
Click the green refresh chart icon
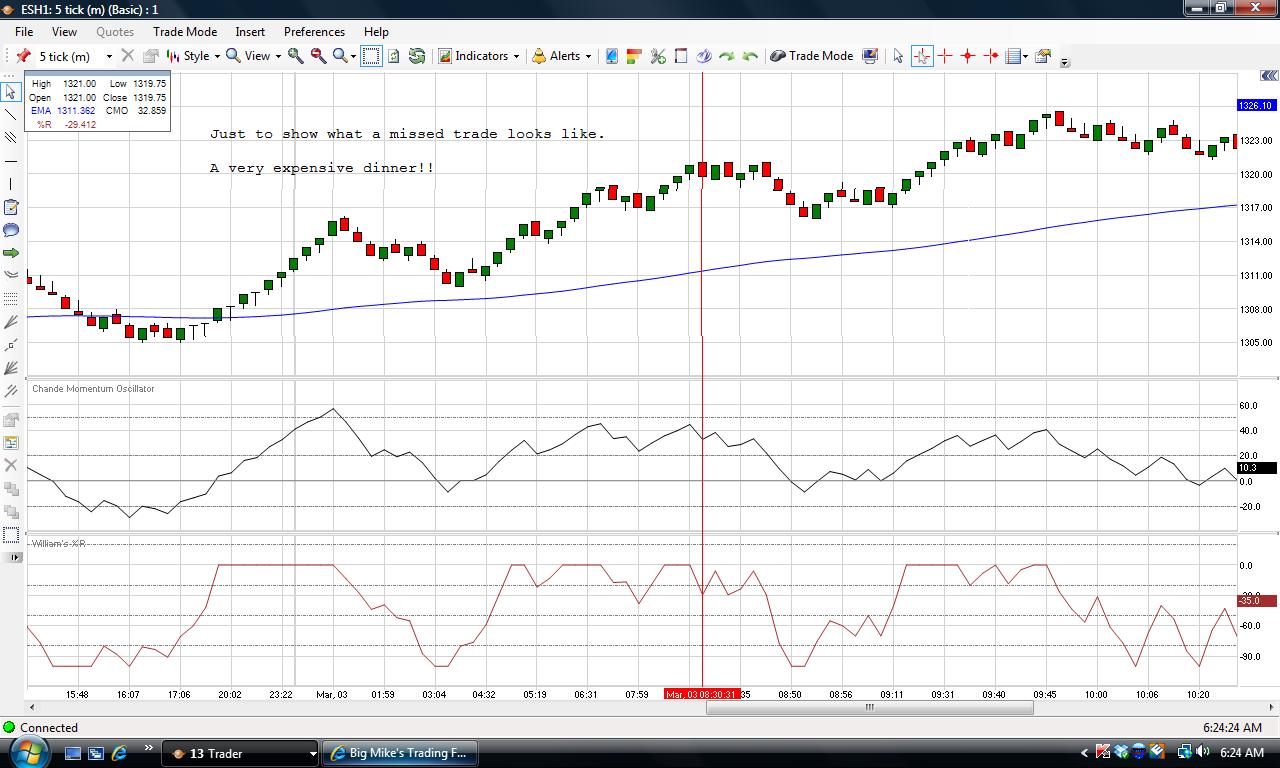[417, 56]
